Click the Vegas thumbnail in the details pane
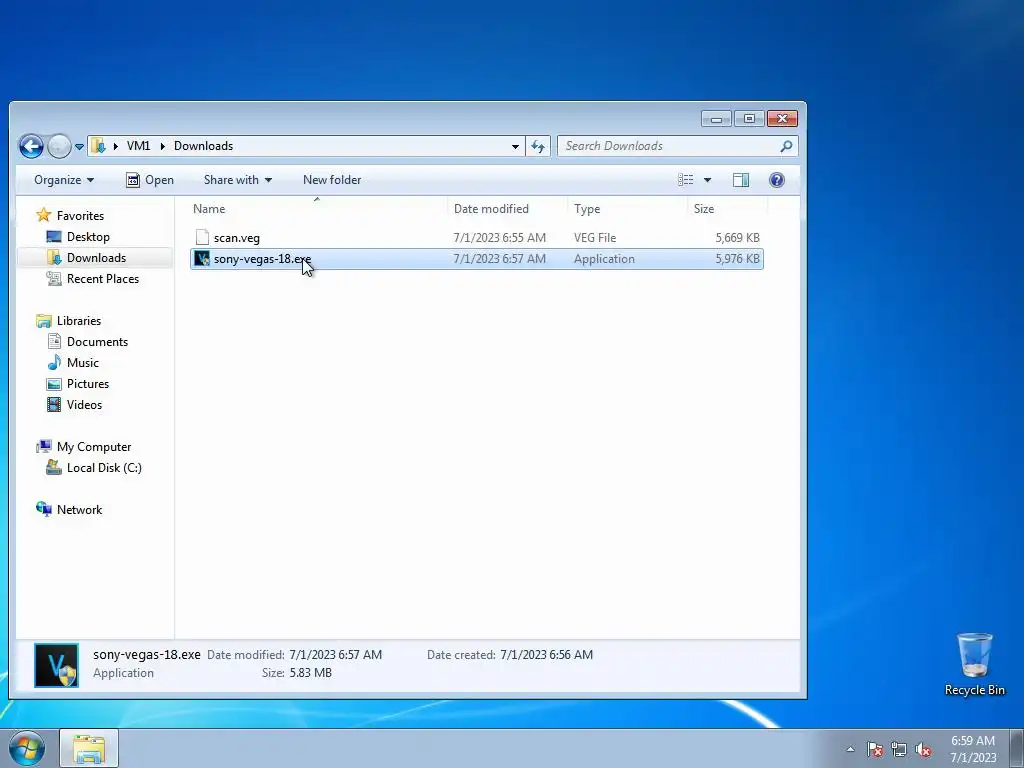 [x=56, y=665]
